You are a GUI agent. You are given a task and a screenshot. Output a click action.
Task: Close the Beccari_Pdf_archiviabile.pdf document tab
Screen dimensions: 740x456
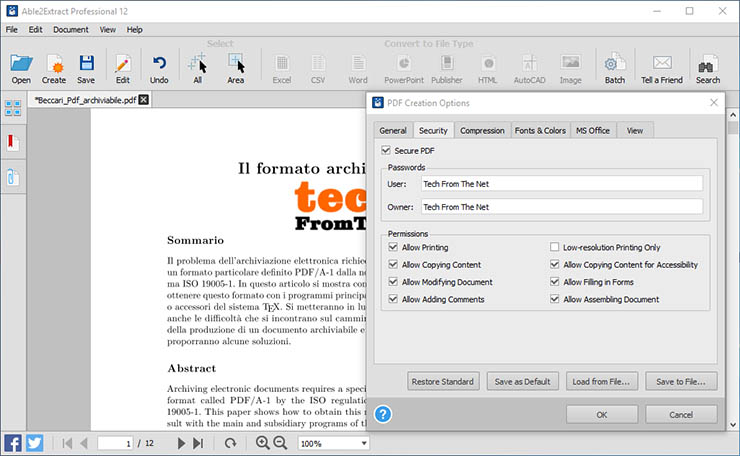[144, 100]
